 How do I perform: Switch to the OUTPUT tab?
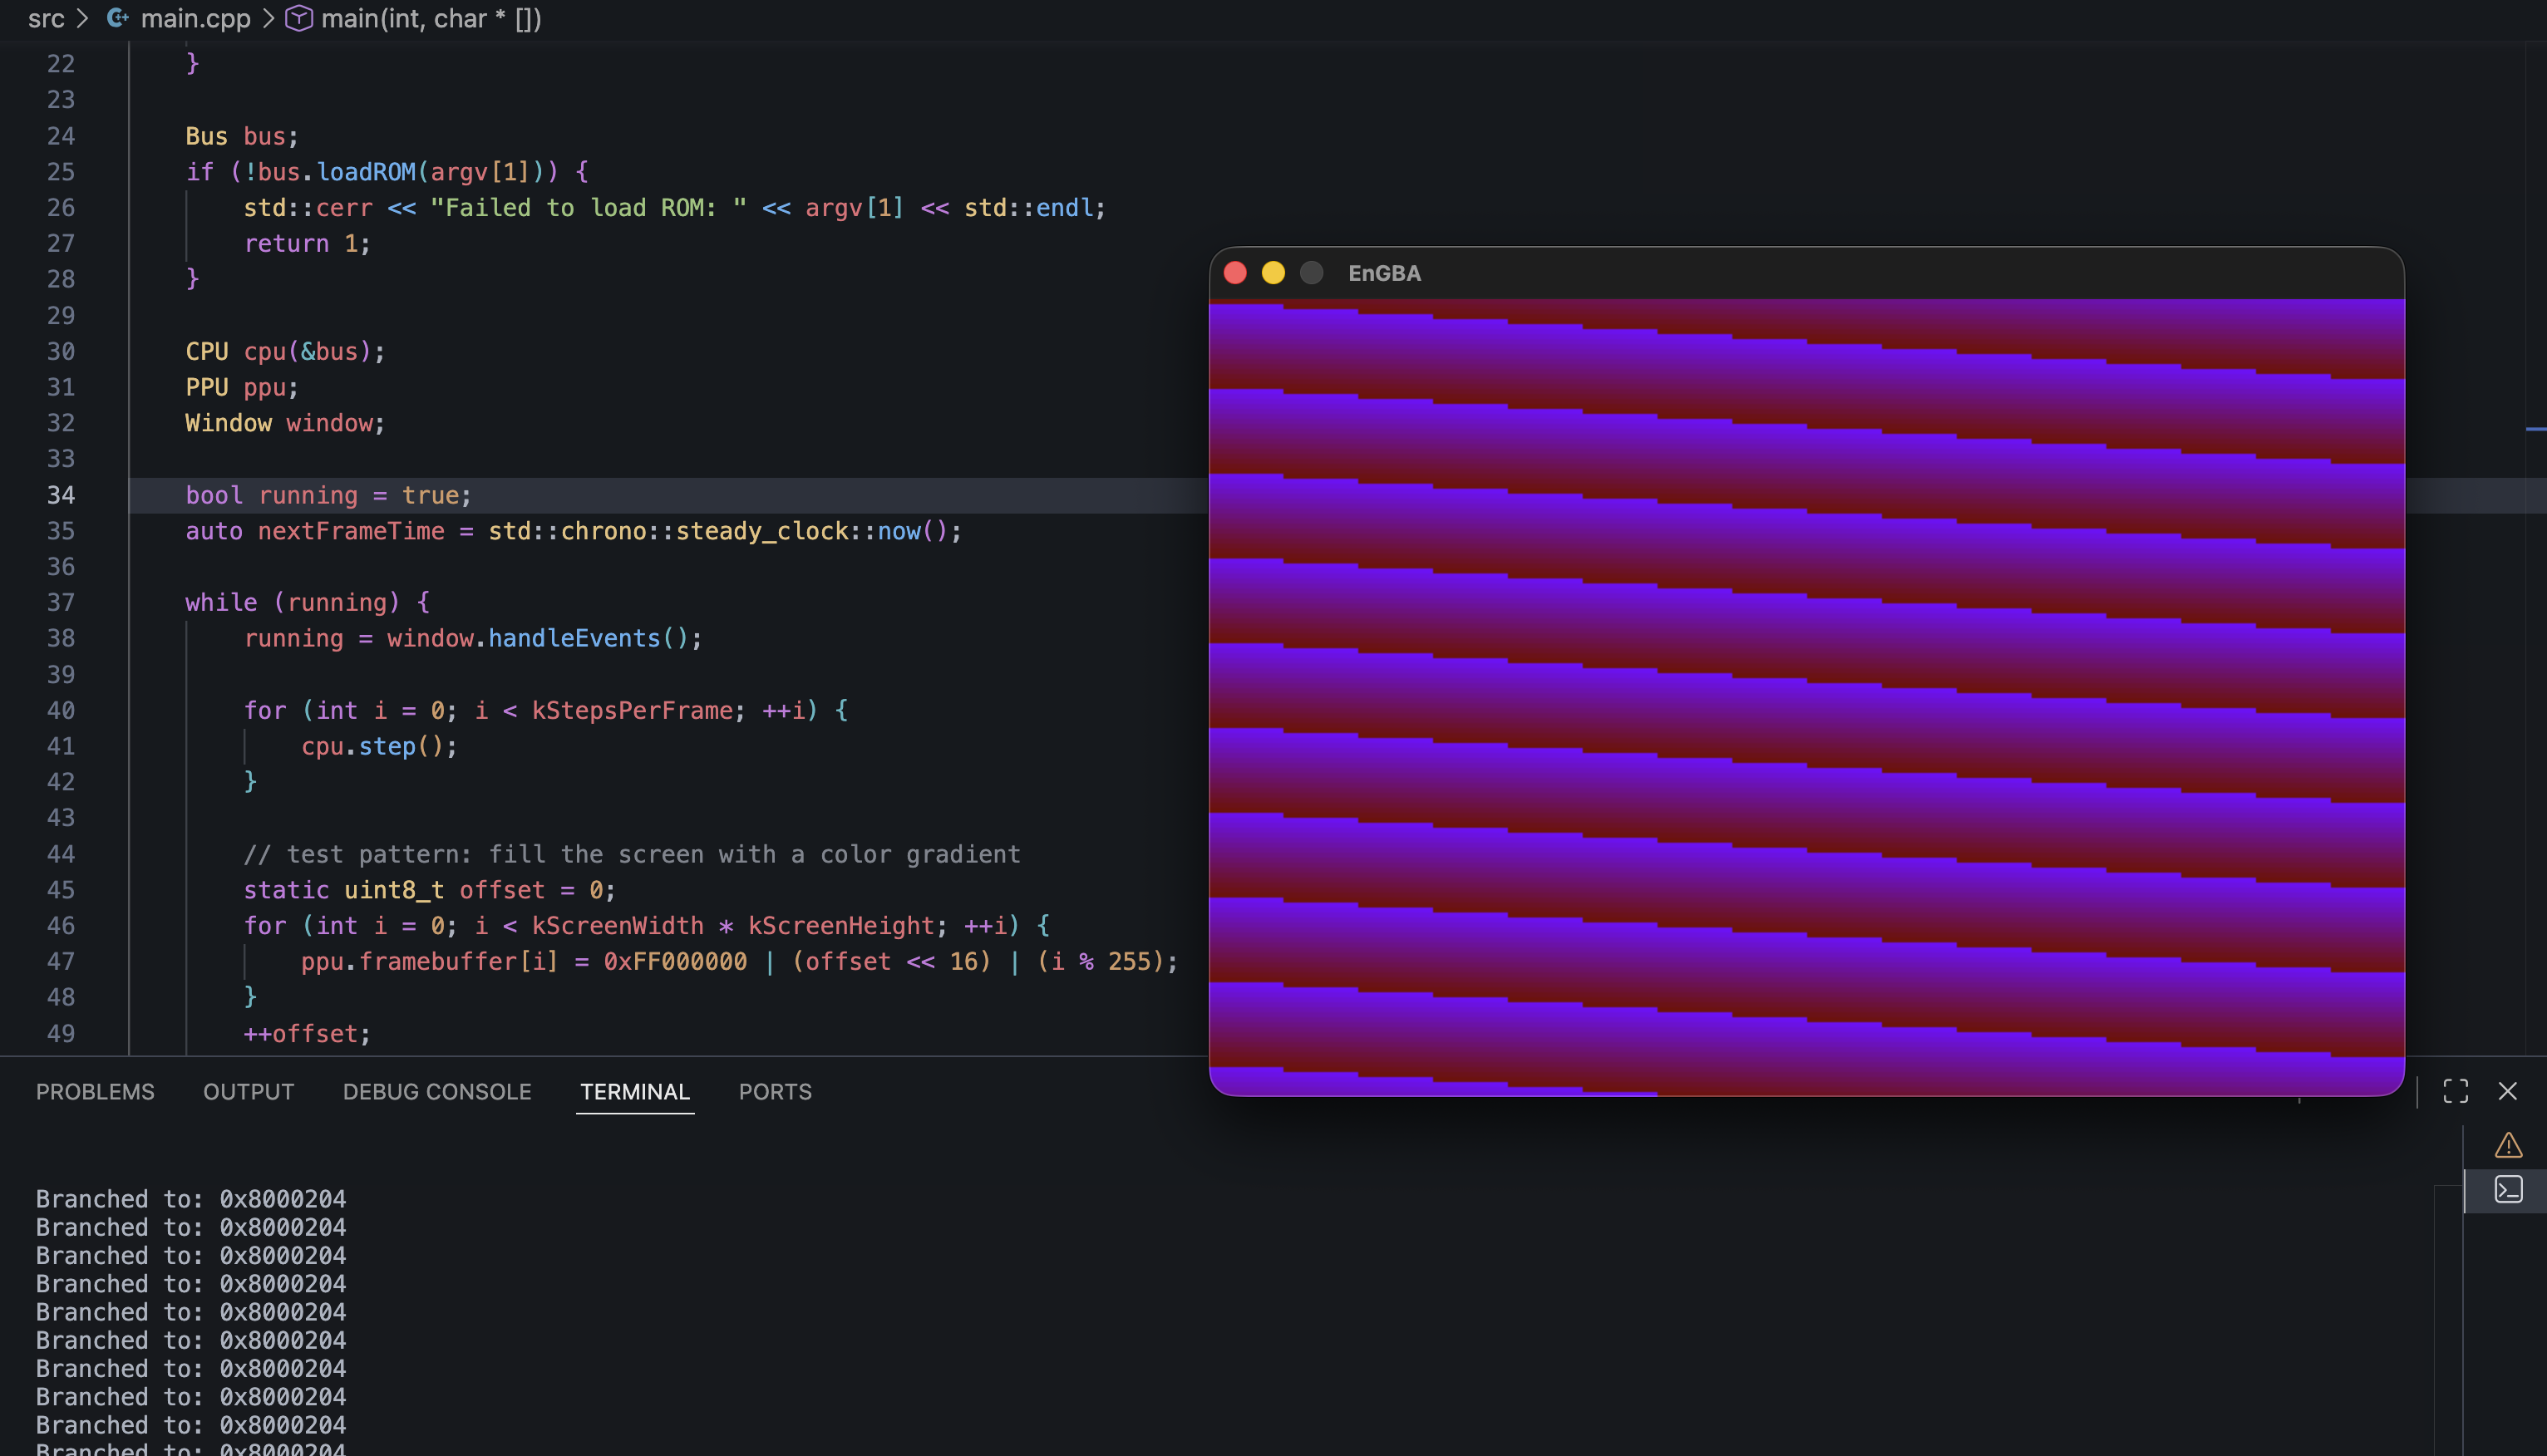pos(248,1092)
